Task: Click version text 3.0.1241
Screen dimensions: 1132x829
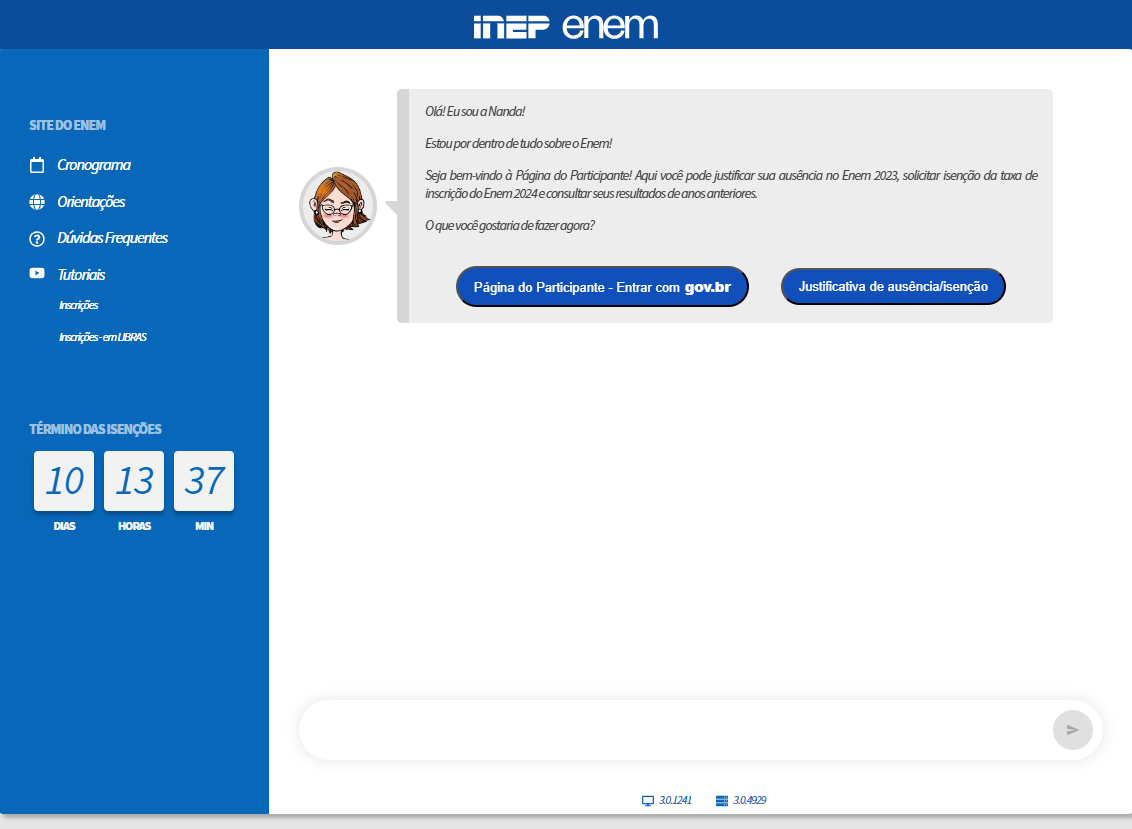Action: [x=675, y=801]
